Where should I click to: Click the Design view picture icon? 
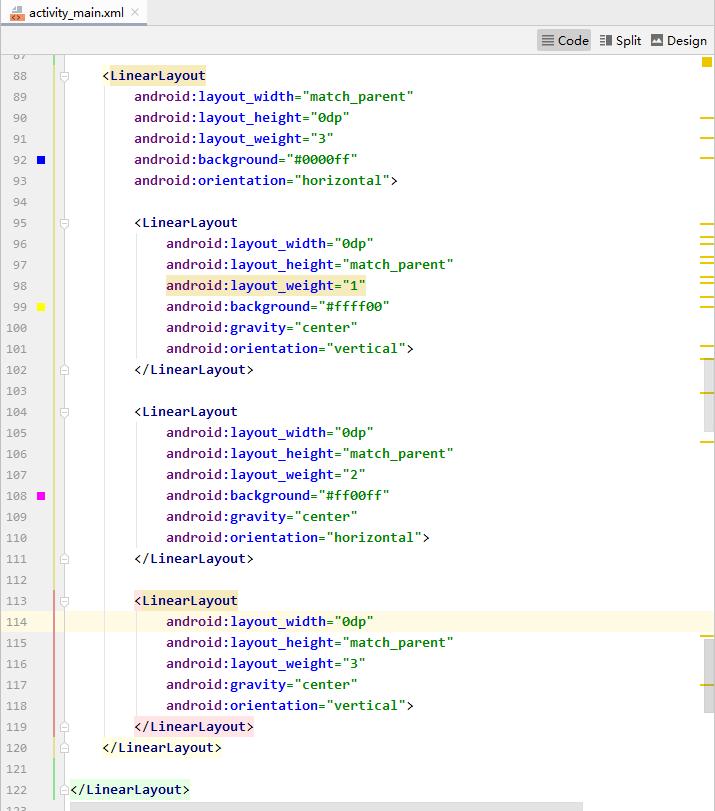(x=657, y=40)
